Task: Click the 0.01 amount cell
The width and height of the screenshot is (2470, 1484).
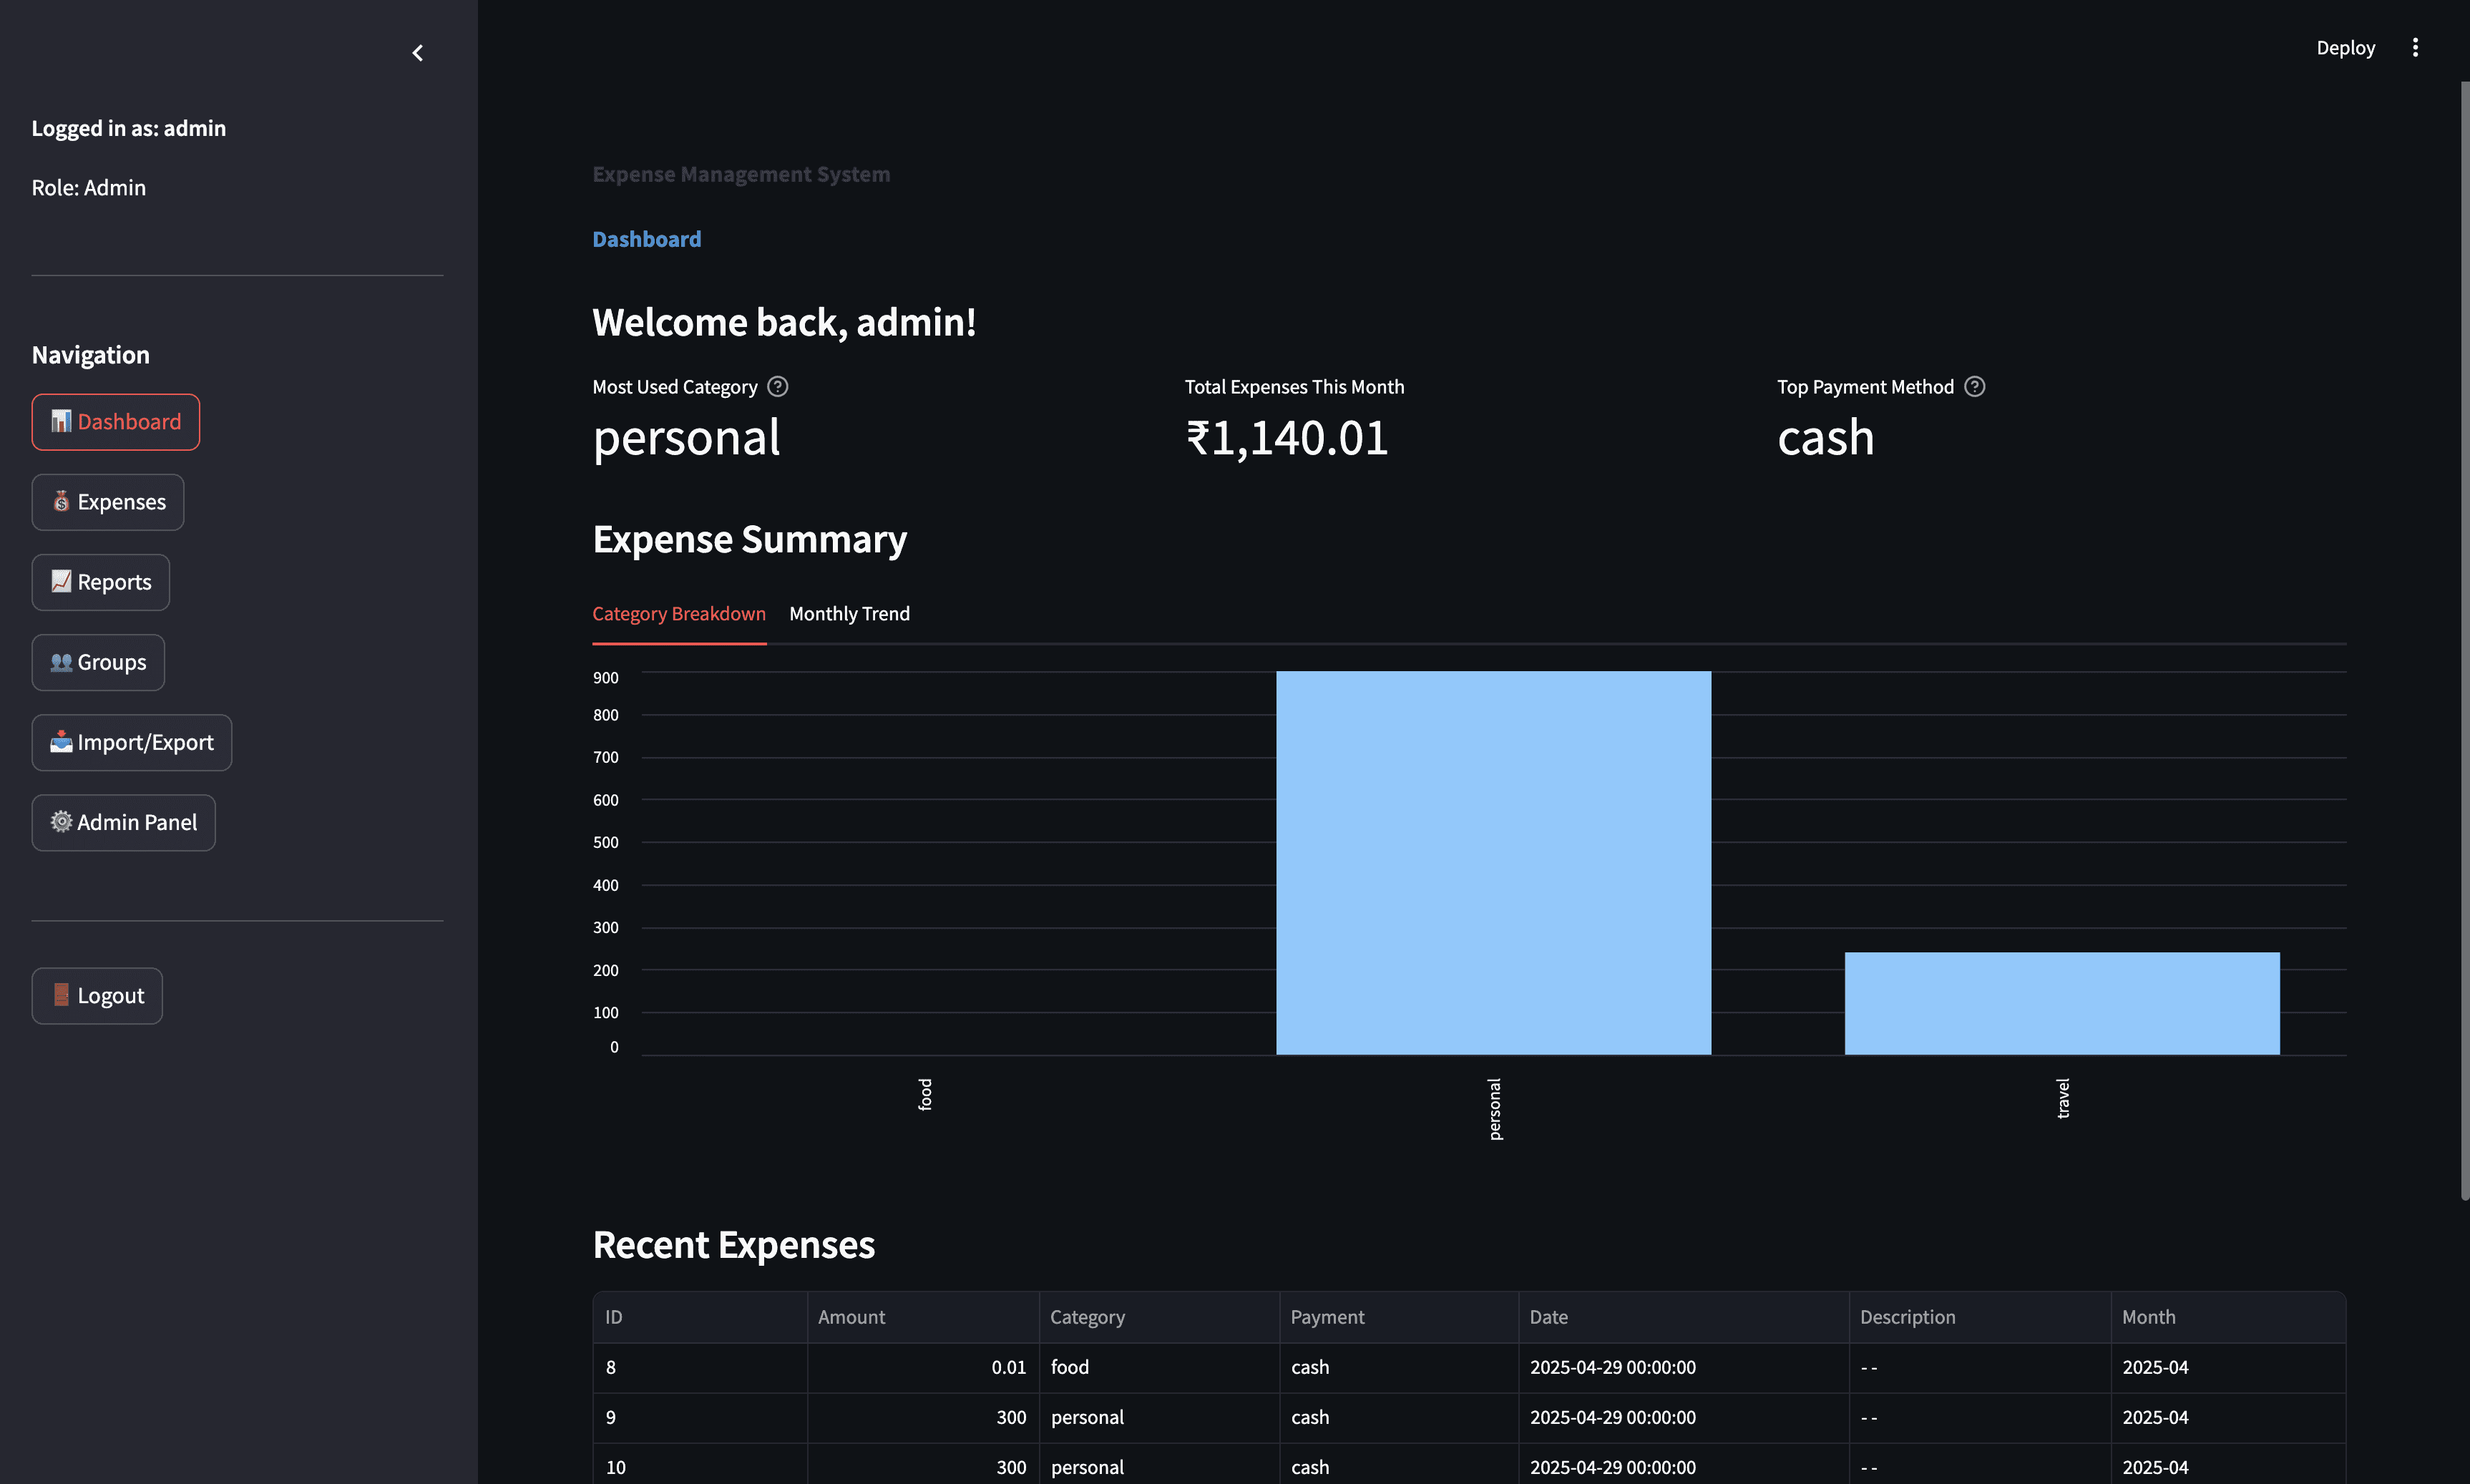Action: point(923,1367)
